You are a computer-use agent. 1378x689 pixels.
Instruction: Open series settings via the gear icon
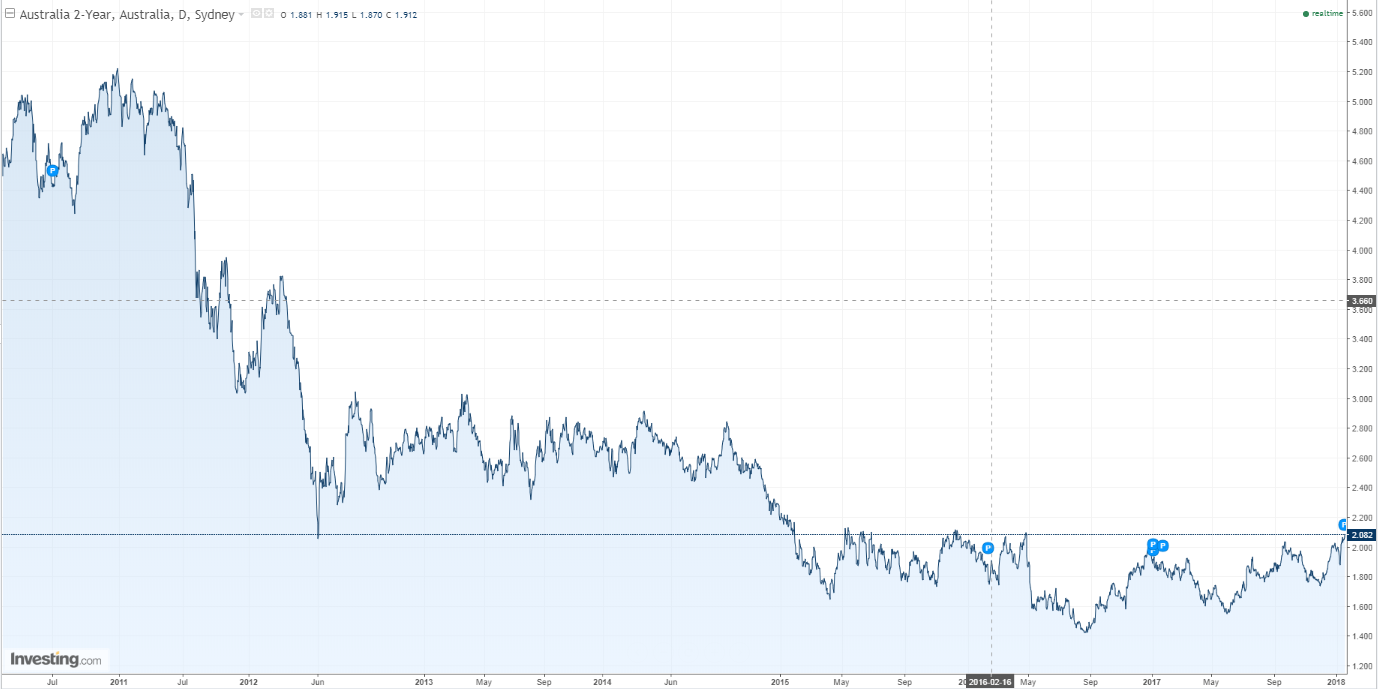[268, 14]
